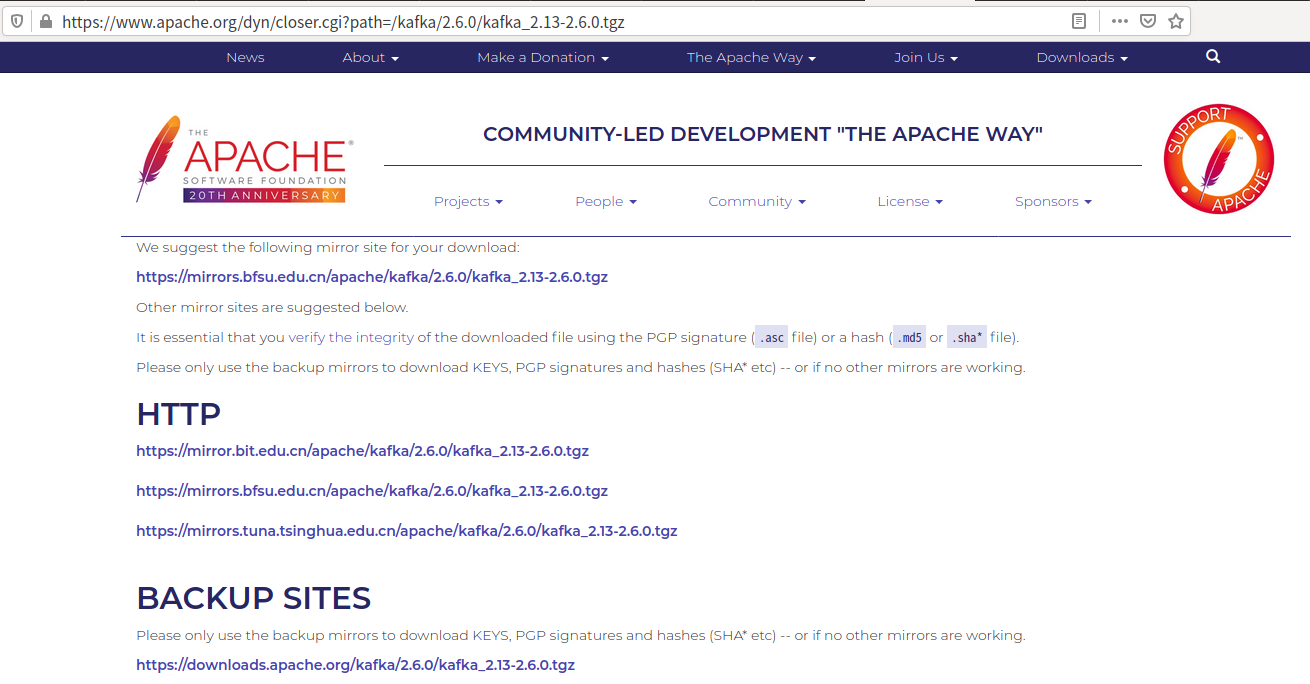Click the 'HTTP' section heading
Viewport: 1310px width, 684px height.
178,414
